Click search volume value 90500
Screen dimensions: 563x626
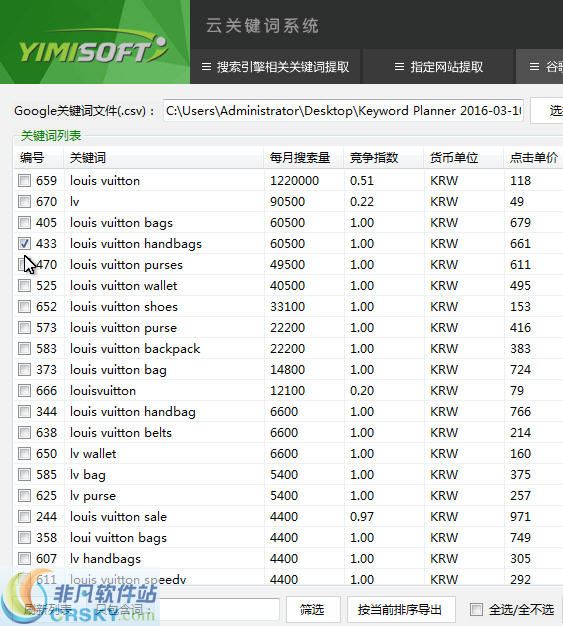[287, 202]
